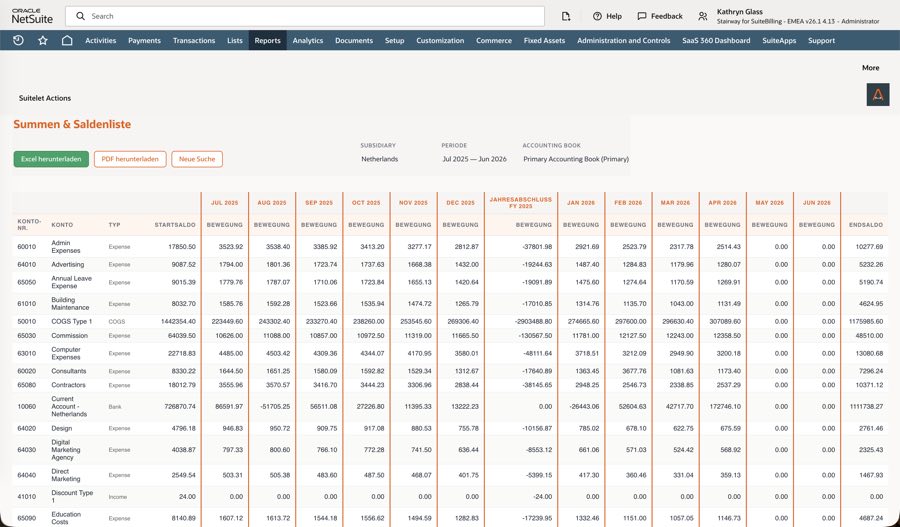Image resolution: width=900 pixels, height=527 pixels.
Task: Click the Digital Marketing Agency account
Action: [x=65, y=450]
